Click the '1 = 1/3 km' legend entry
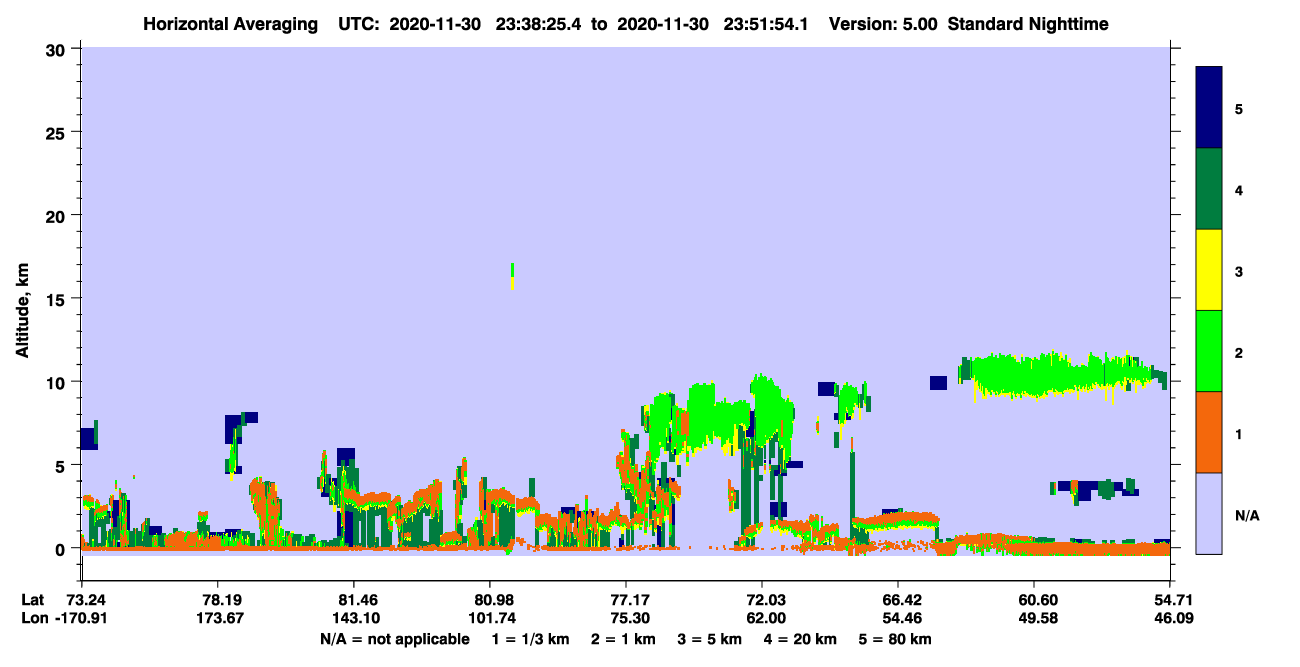The width and height of the screenshot is (1300, 667). pyautogui.click(x=531, y=639)
